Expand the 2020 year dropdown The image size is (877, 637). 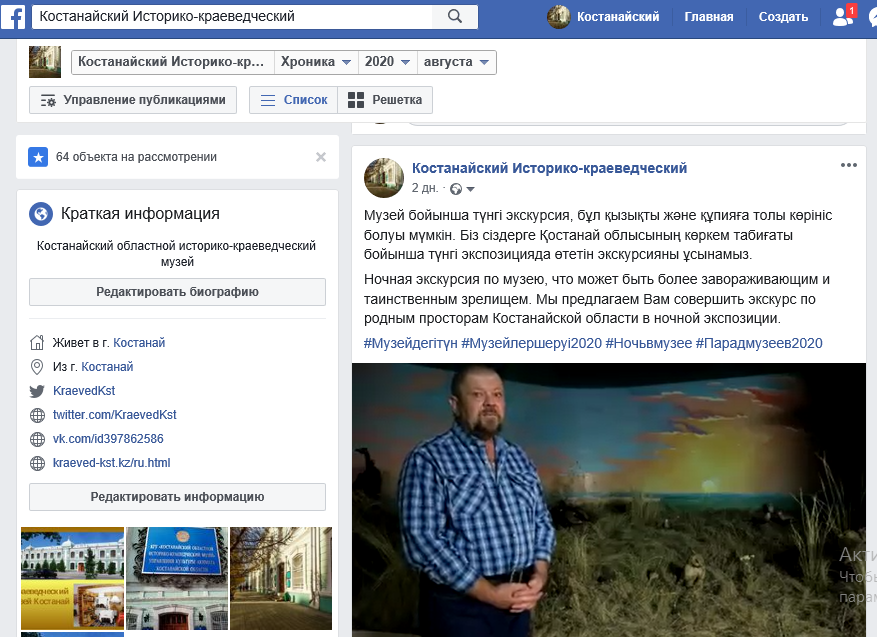(388, 62)
